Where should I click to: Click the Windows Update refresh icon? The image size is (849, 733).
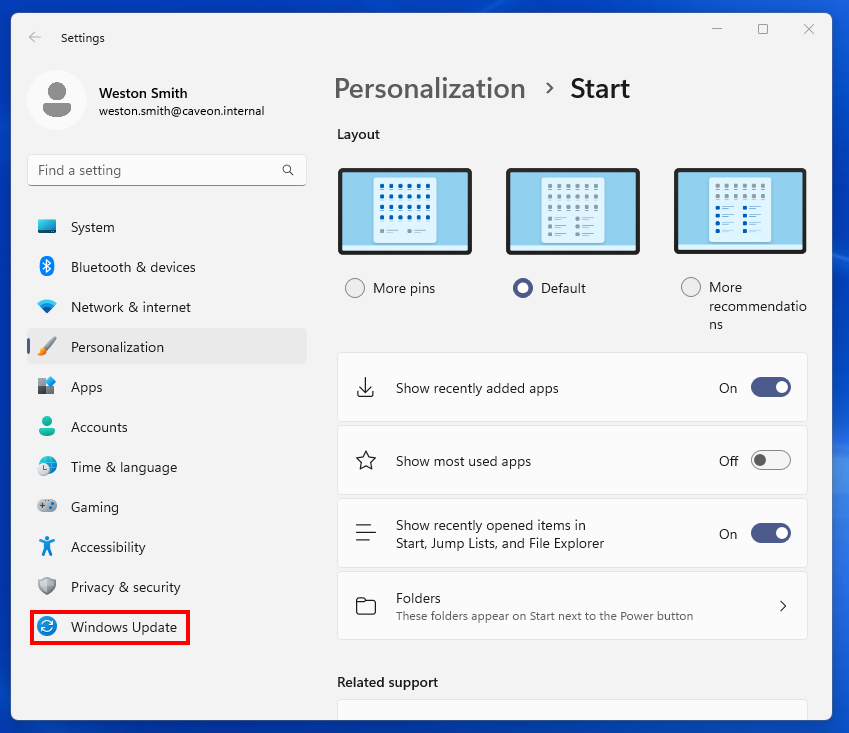click(47, 626)
